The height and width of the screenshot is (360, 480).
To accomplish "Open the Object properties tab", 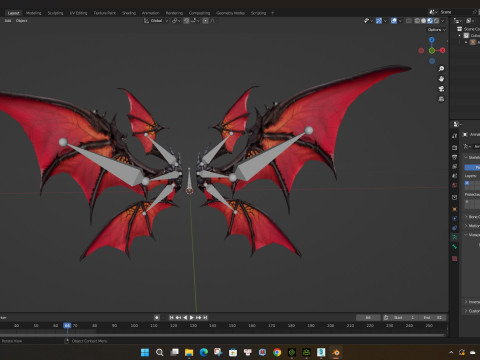I will pyautogui.click(x=455, y=209).
